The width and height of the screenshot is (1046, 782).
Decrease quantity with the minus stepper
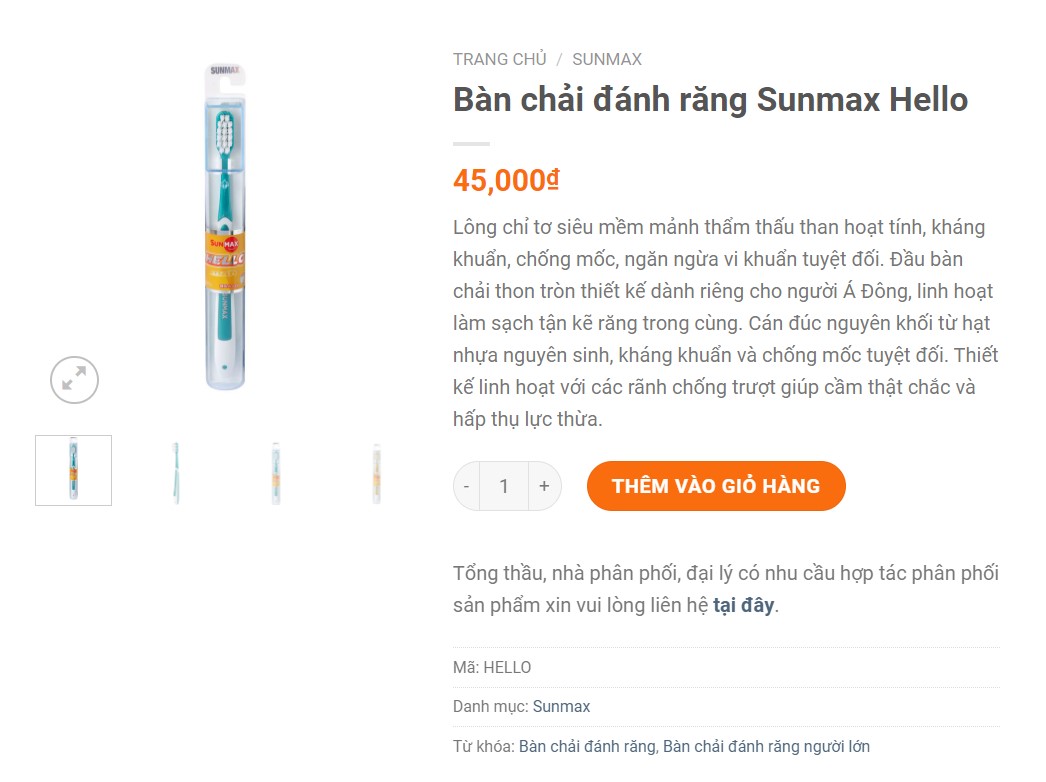point(466,486)
